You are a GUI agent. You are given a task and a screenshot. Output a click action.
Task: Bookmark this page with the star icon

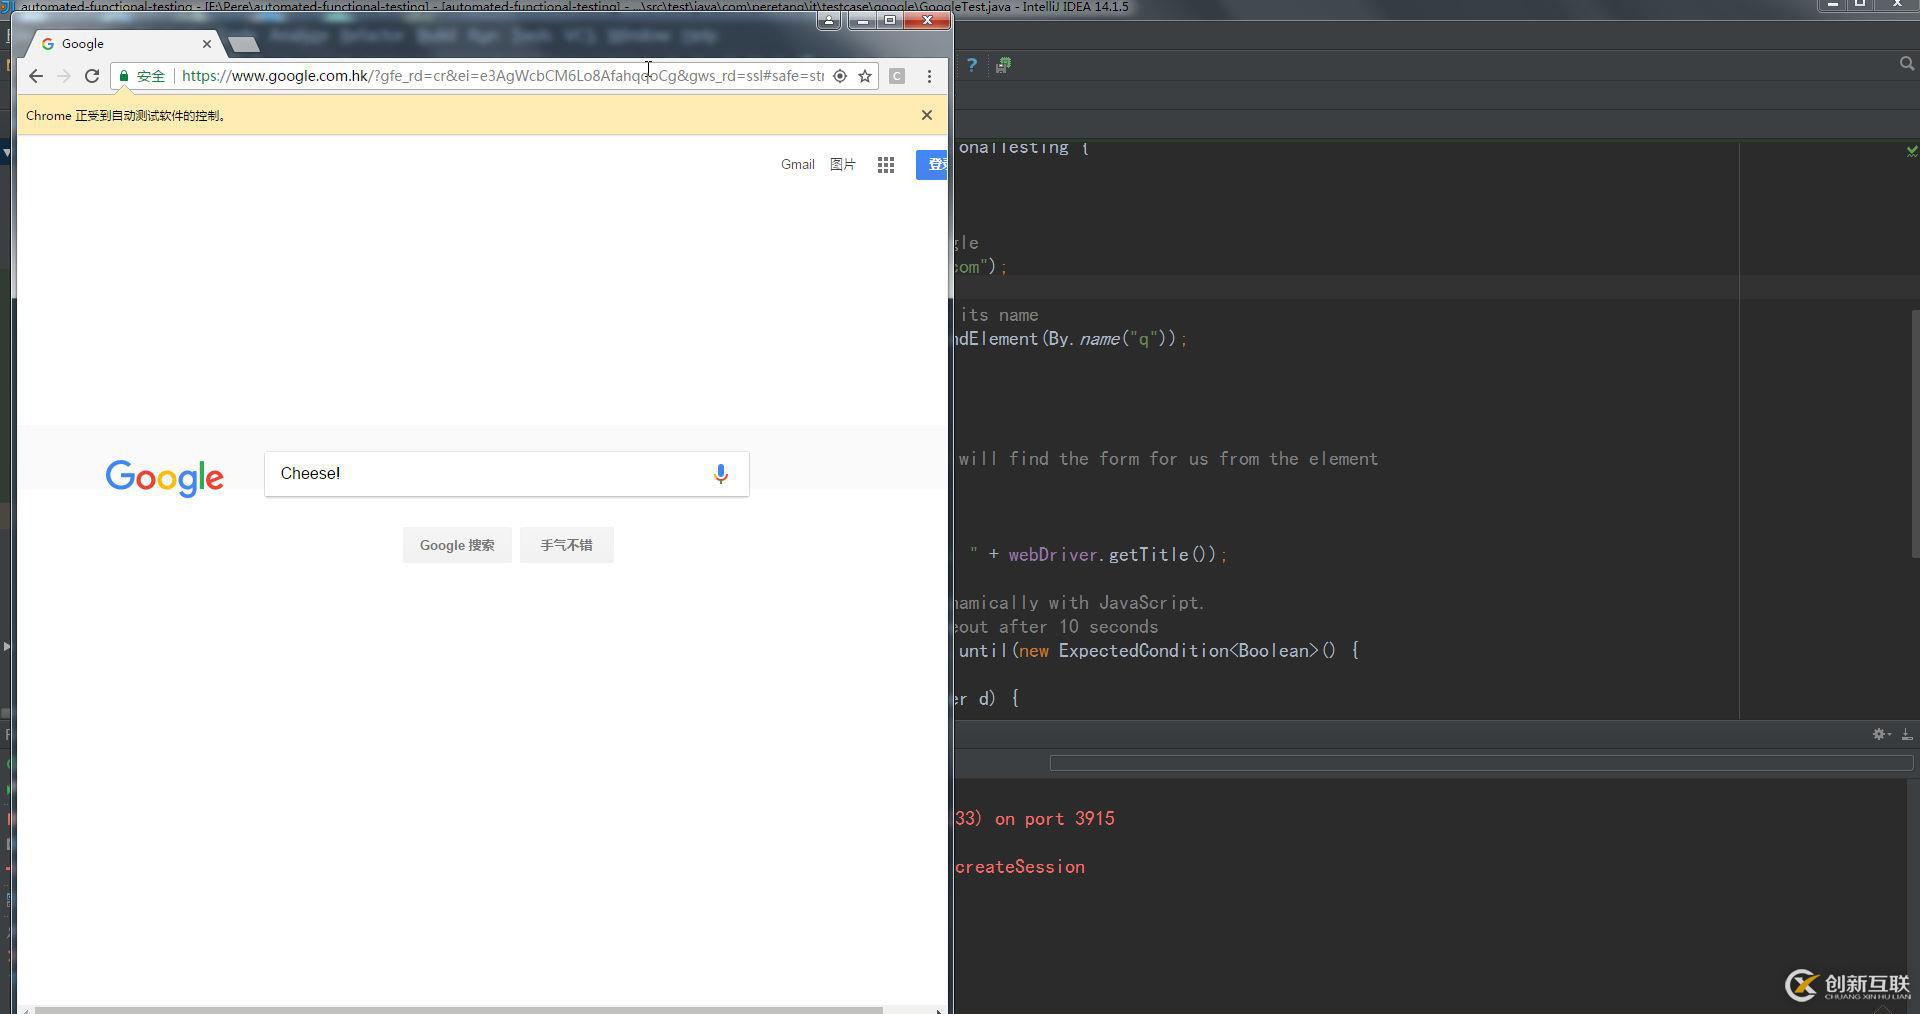click(x=865, y=76)
